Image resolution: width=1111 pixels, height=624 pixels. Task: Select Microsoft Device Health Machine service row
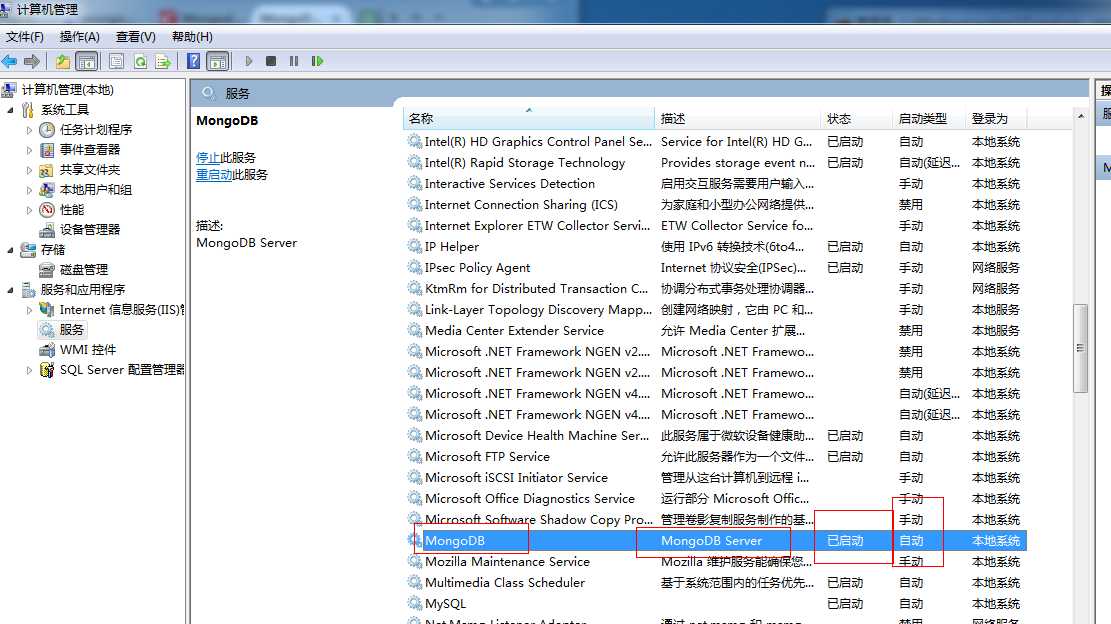716,436
